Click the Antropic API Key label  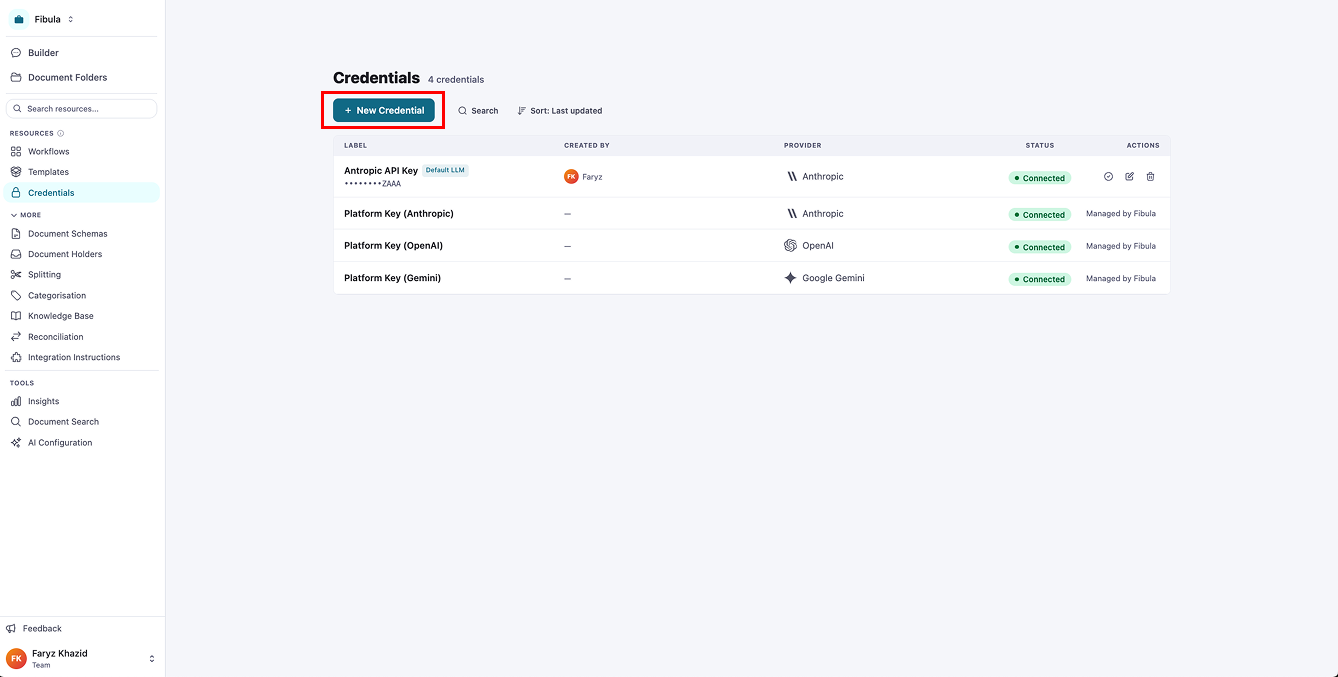point(381,171)
